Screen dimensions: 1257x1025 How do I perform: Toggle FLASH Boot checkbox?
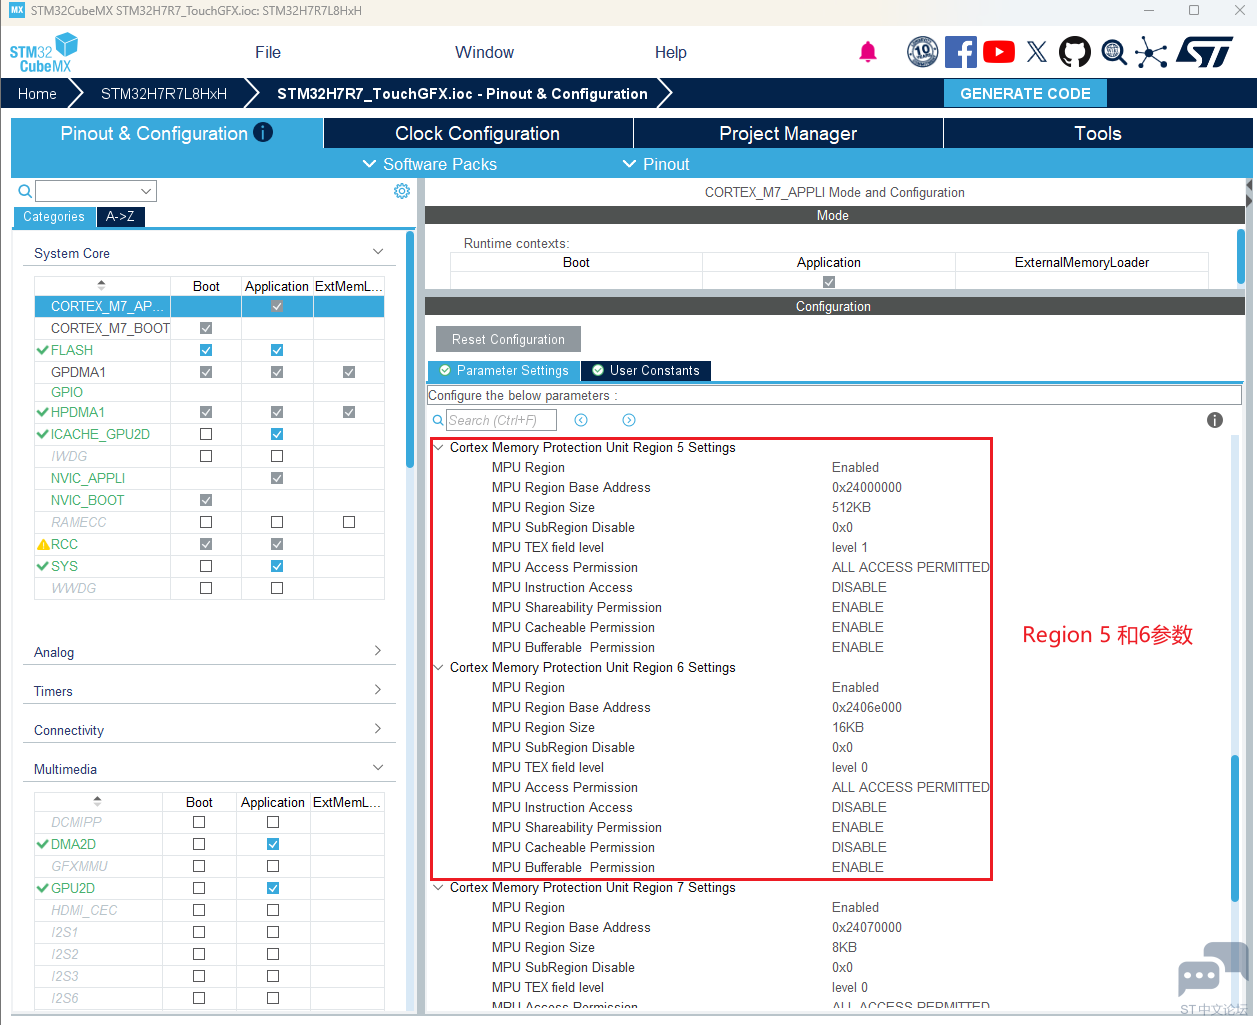(206, 350)
